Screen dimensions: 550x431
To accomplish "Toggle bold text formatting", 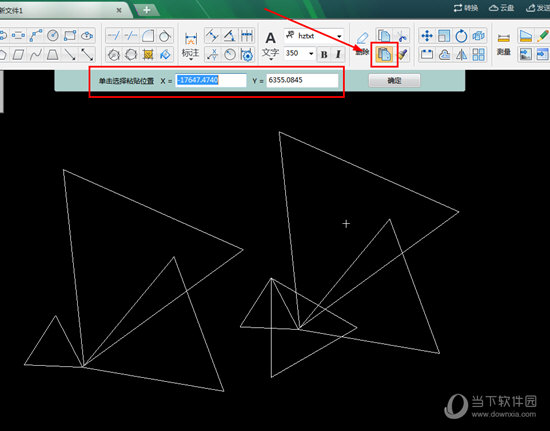I will pos(324,54).
